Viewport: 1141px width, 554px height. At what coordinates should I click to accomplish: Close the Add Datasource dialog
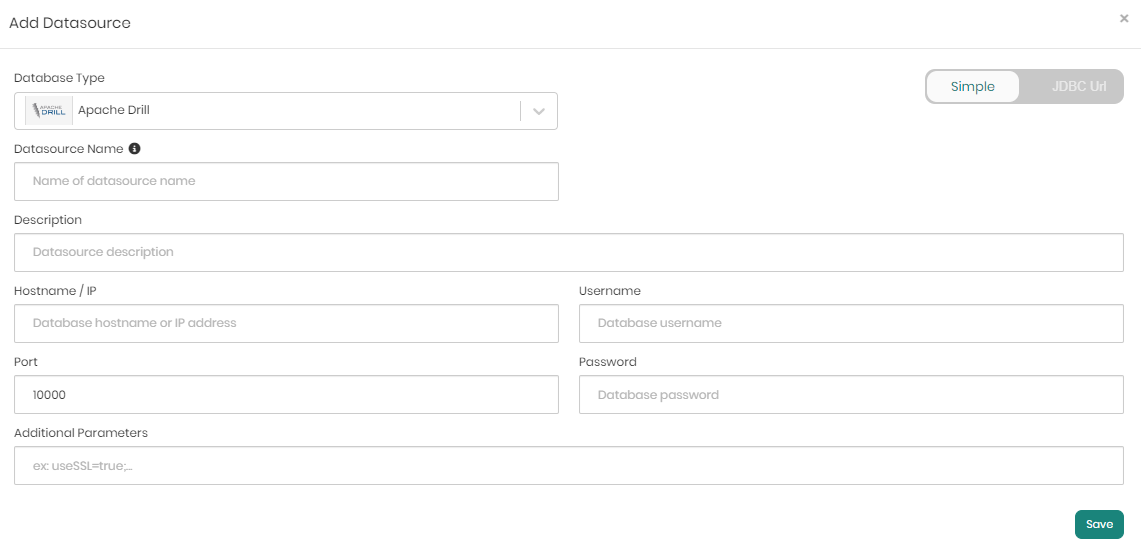point(1124,18)
